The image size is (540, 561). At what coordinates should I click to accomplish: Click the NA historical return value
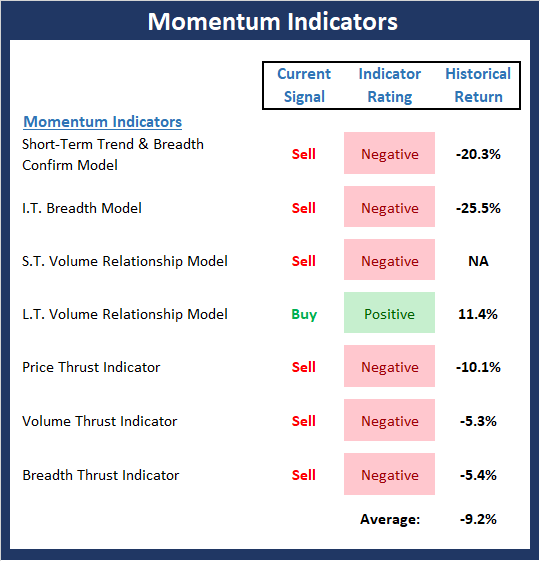(x=478, y=261)
